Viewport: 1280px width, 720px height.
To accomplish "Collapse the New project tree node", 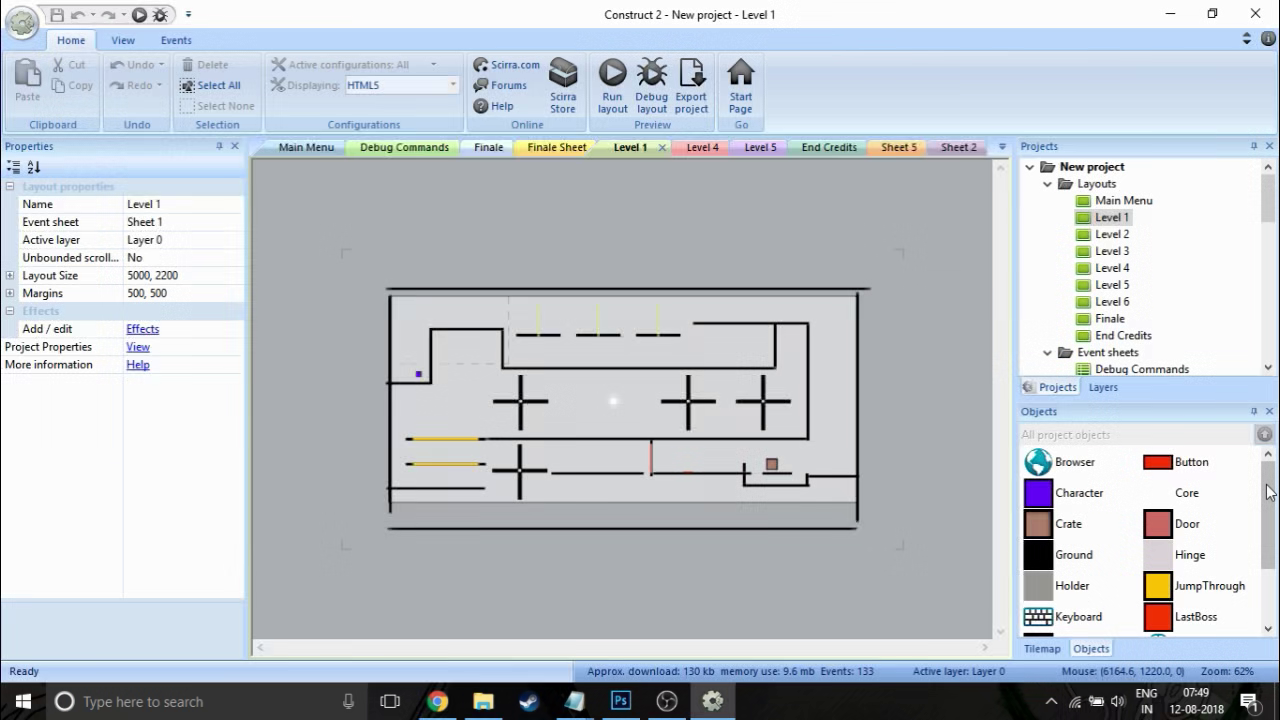I will tap(1030, 167).
